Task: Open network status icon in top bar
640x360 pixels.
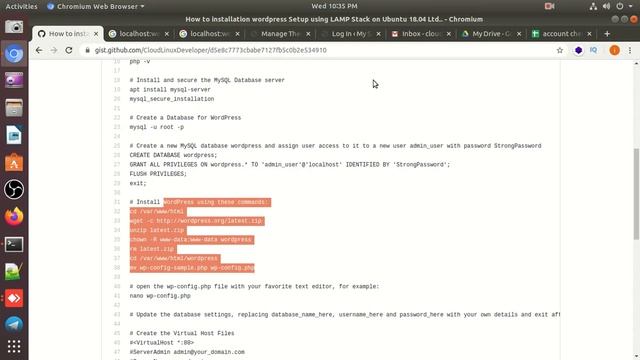Action: coord(593,6)
